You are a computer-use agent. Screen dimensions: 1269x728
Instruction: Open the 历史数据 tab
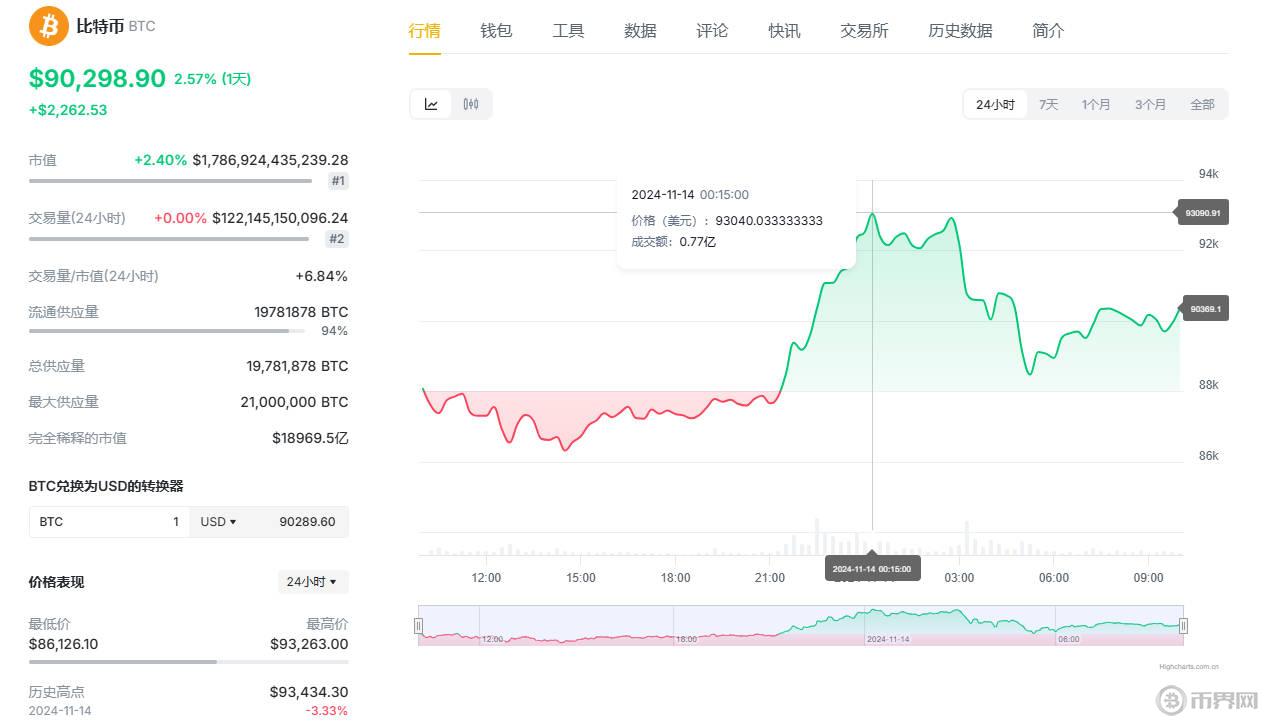pos(960,31)
